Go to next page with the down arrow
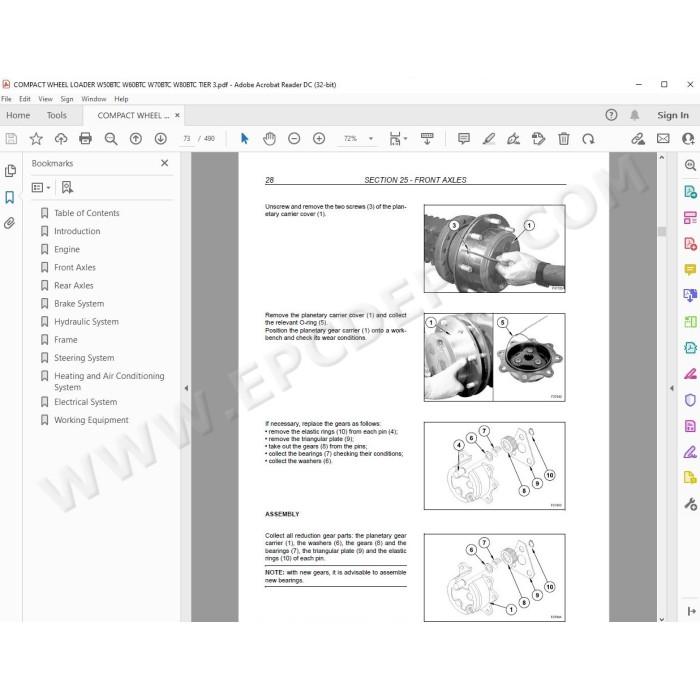The width and height of the screenshot is (700, 700). click(161, 139)
